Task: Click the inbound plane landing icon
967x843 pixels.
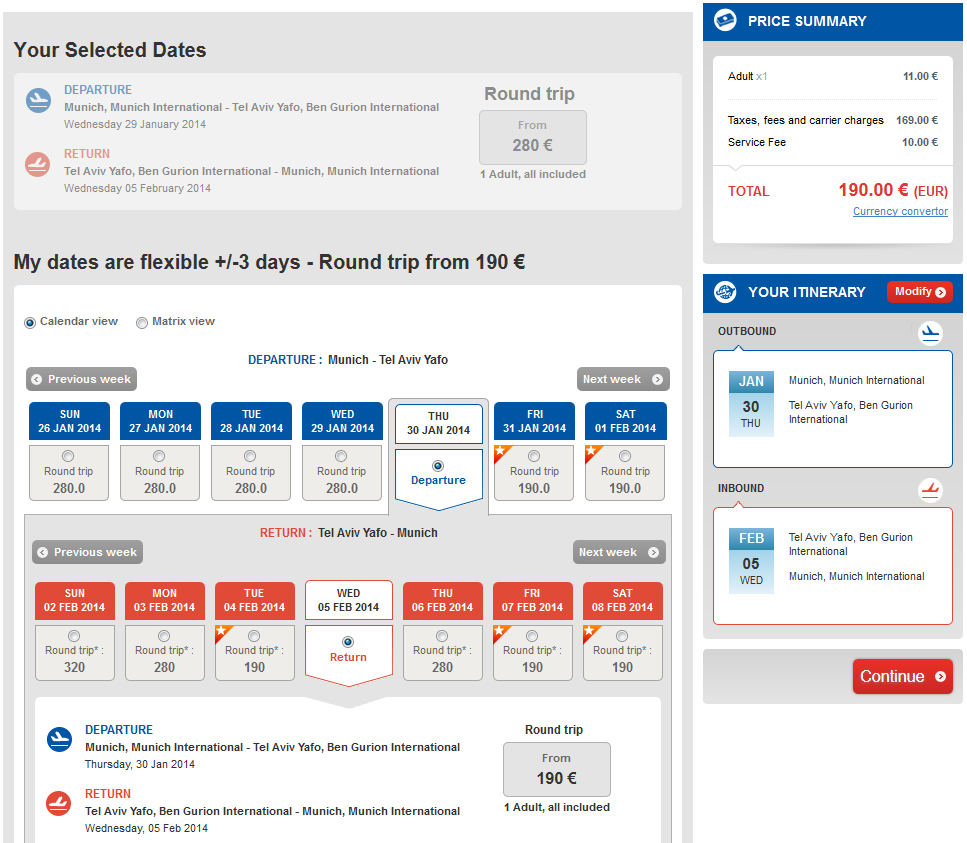Action: pyautogui.click(x=930, y=490)
